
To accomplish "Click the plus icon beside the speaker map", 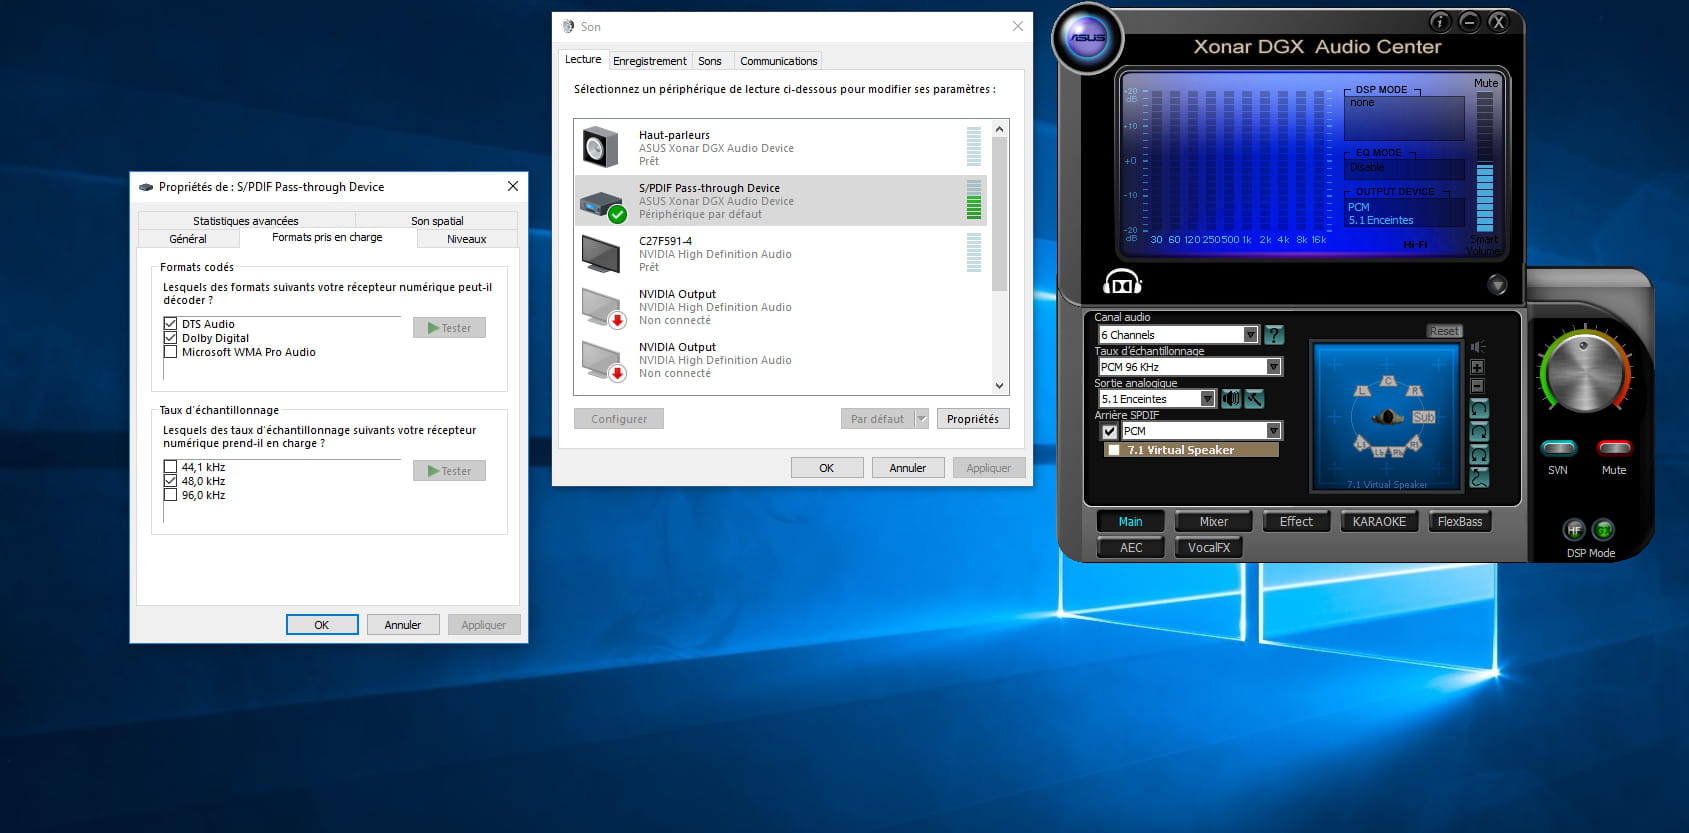I will point(1477,367).
